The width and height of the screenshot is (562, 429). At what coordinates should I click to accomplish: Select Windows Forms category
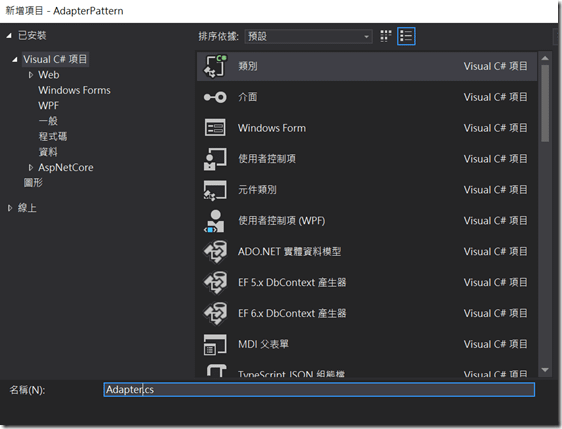(74, 90)
